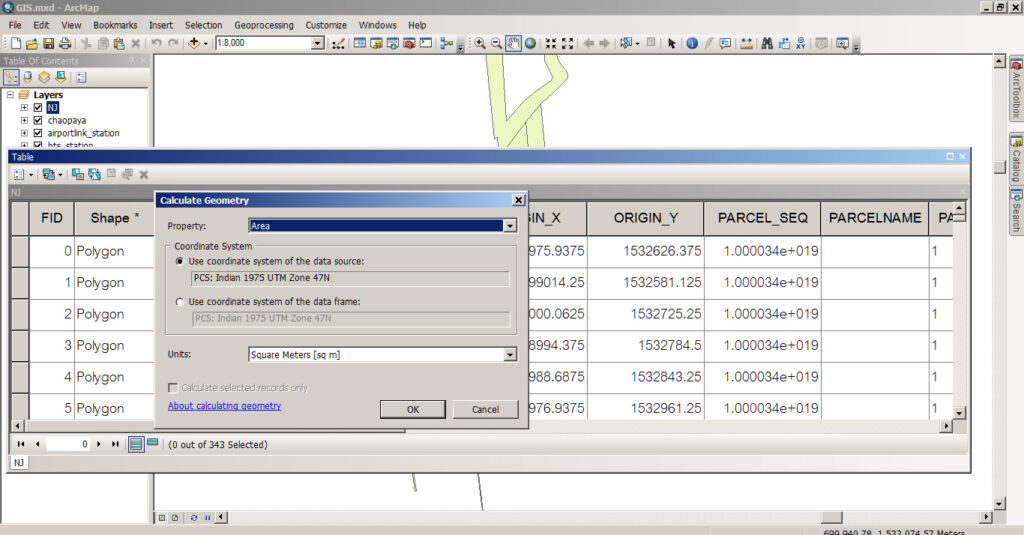Screen dimensions: 1024x535
Task: Click the Switch Selection table icon
Action: pos(94,174)
